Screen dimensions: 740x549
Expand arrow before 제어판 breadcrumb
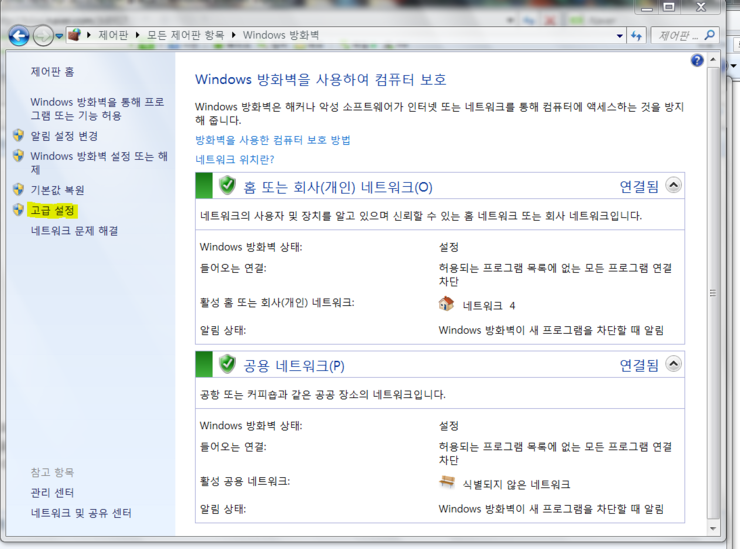(x=89, y=35)
